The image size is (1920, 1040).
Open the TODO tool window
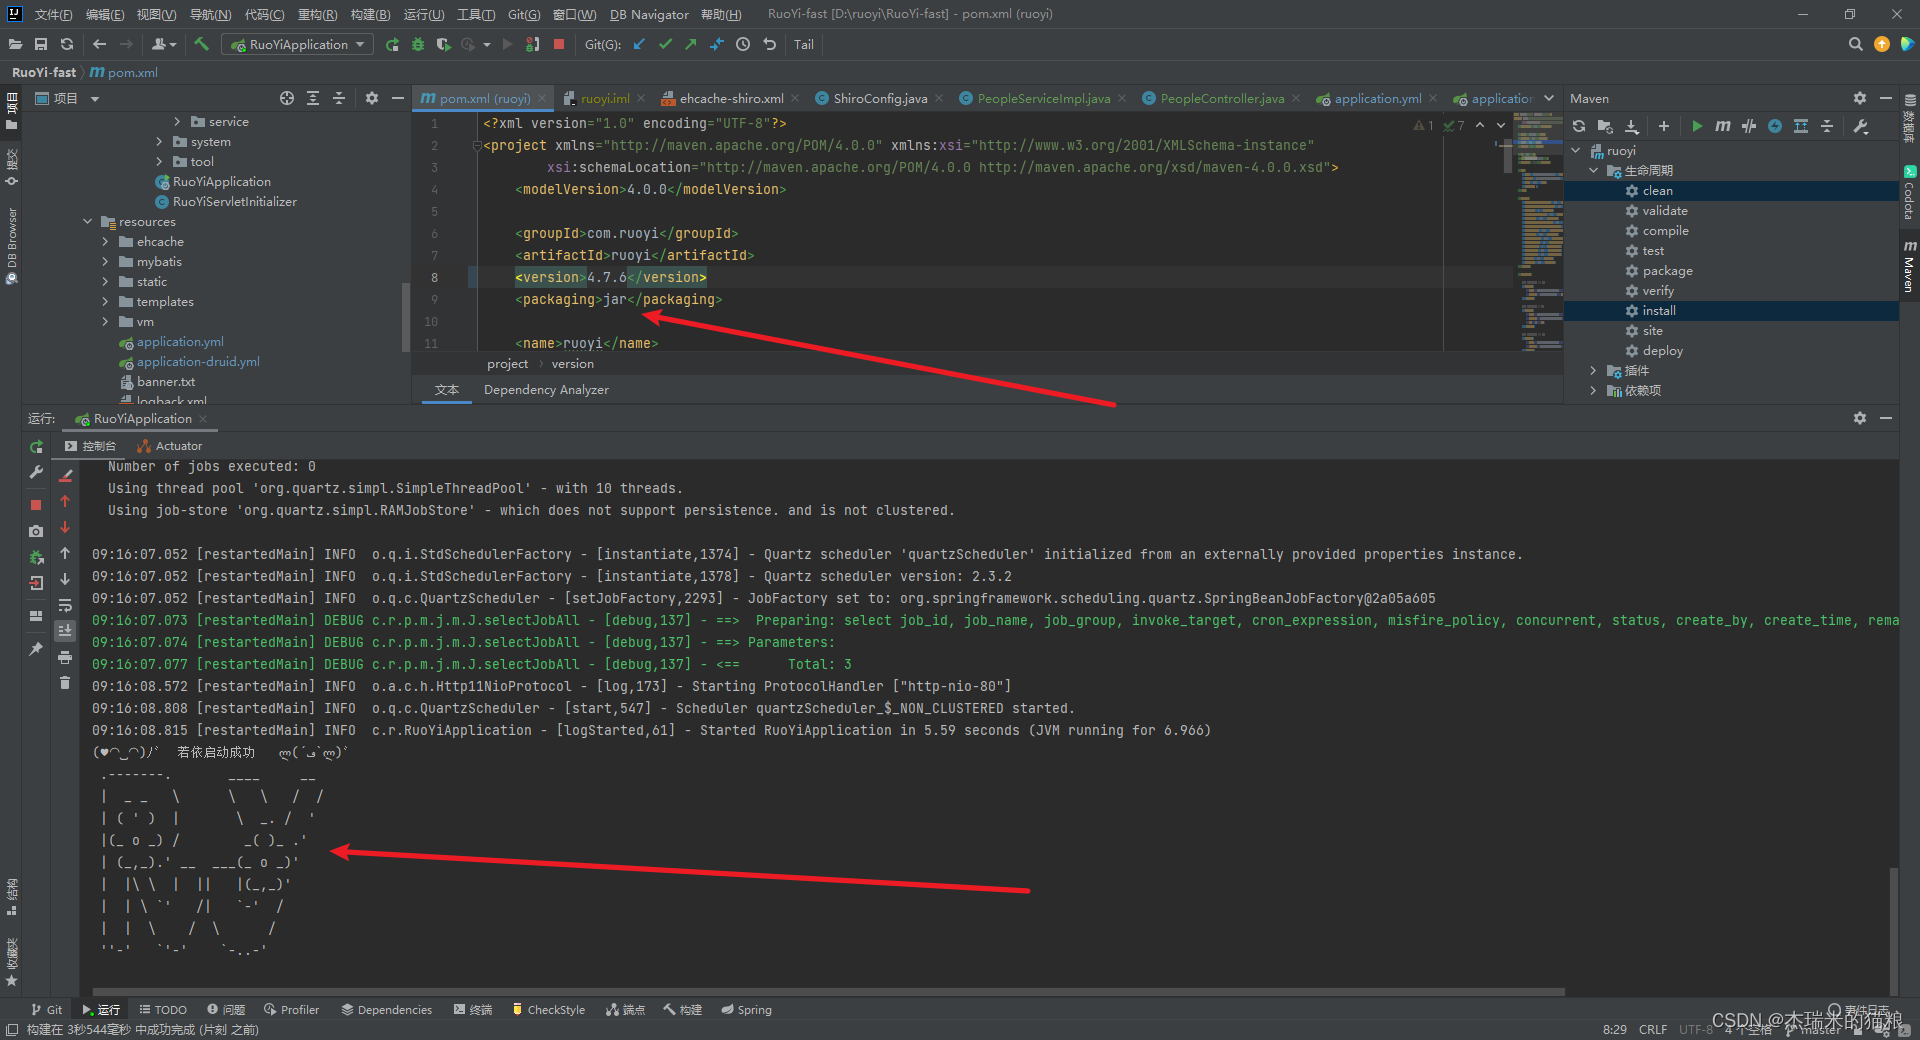163,1010
